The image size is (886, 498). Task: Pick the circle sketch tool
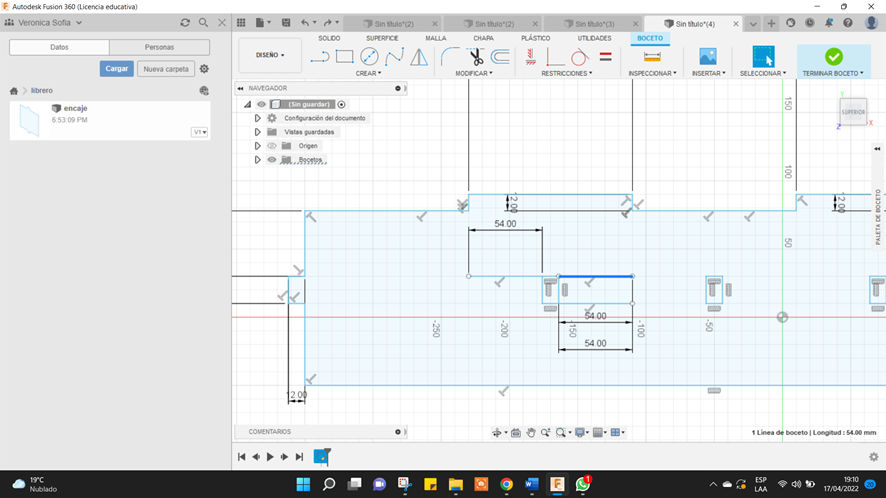(369, 57)
